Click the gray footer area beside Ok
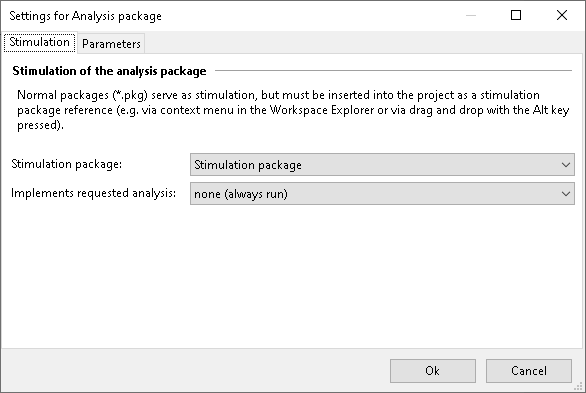 [x=194, y=371]
